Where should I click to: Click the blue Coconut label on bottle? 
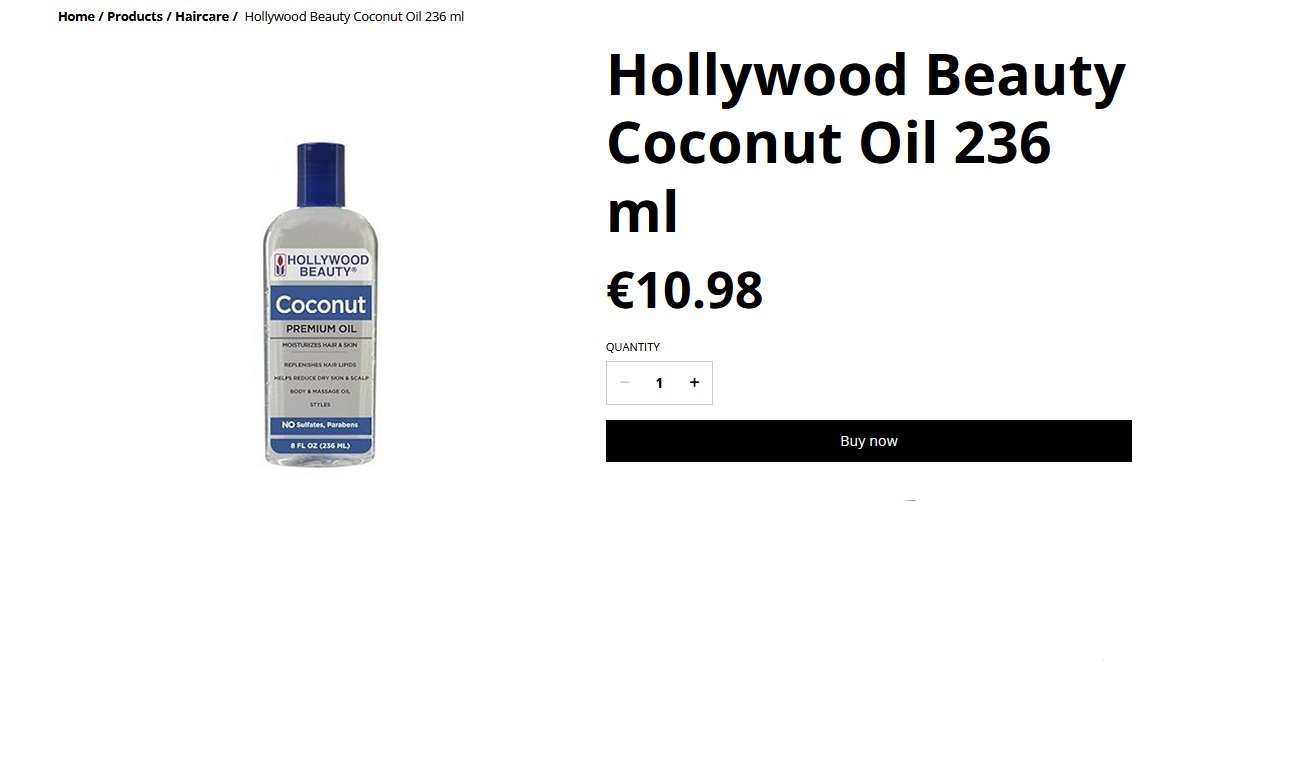point(321,304)
